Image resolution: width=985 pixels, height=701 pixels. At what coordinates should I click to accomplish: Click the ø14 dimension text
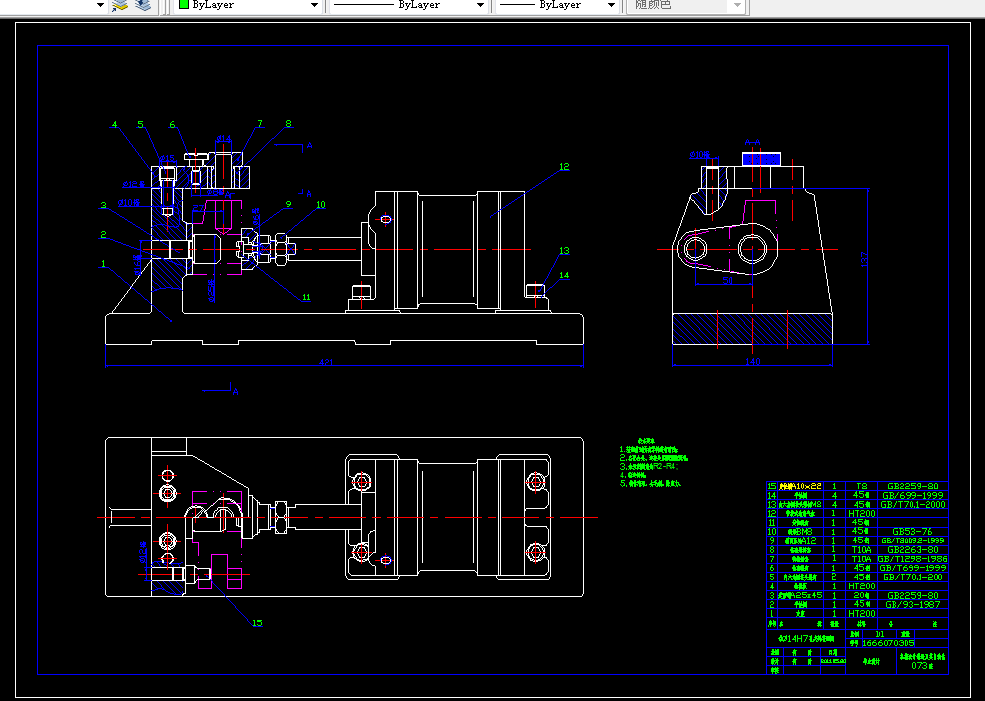coord(224,138)
